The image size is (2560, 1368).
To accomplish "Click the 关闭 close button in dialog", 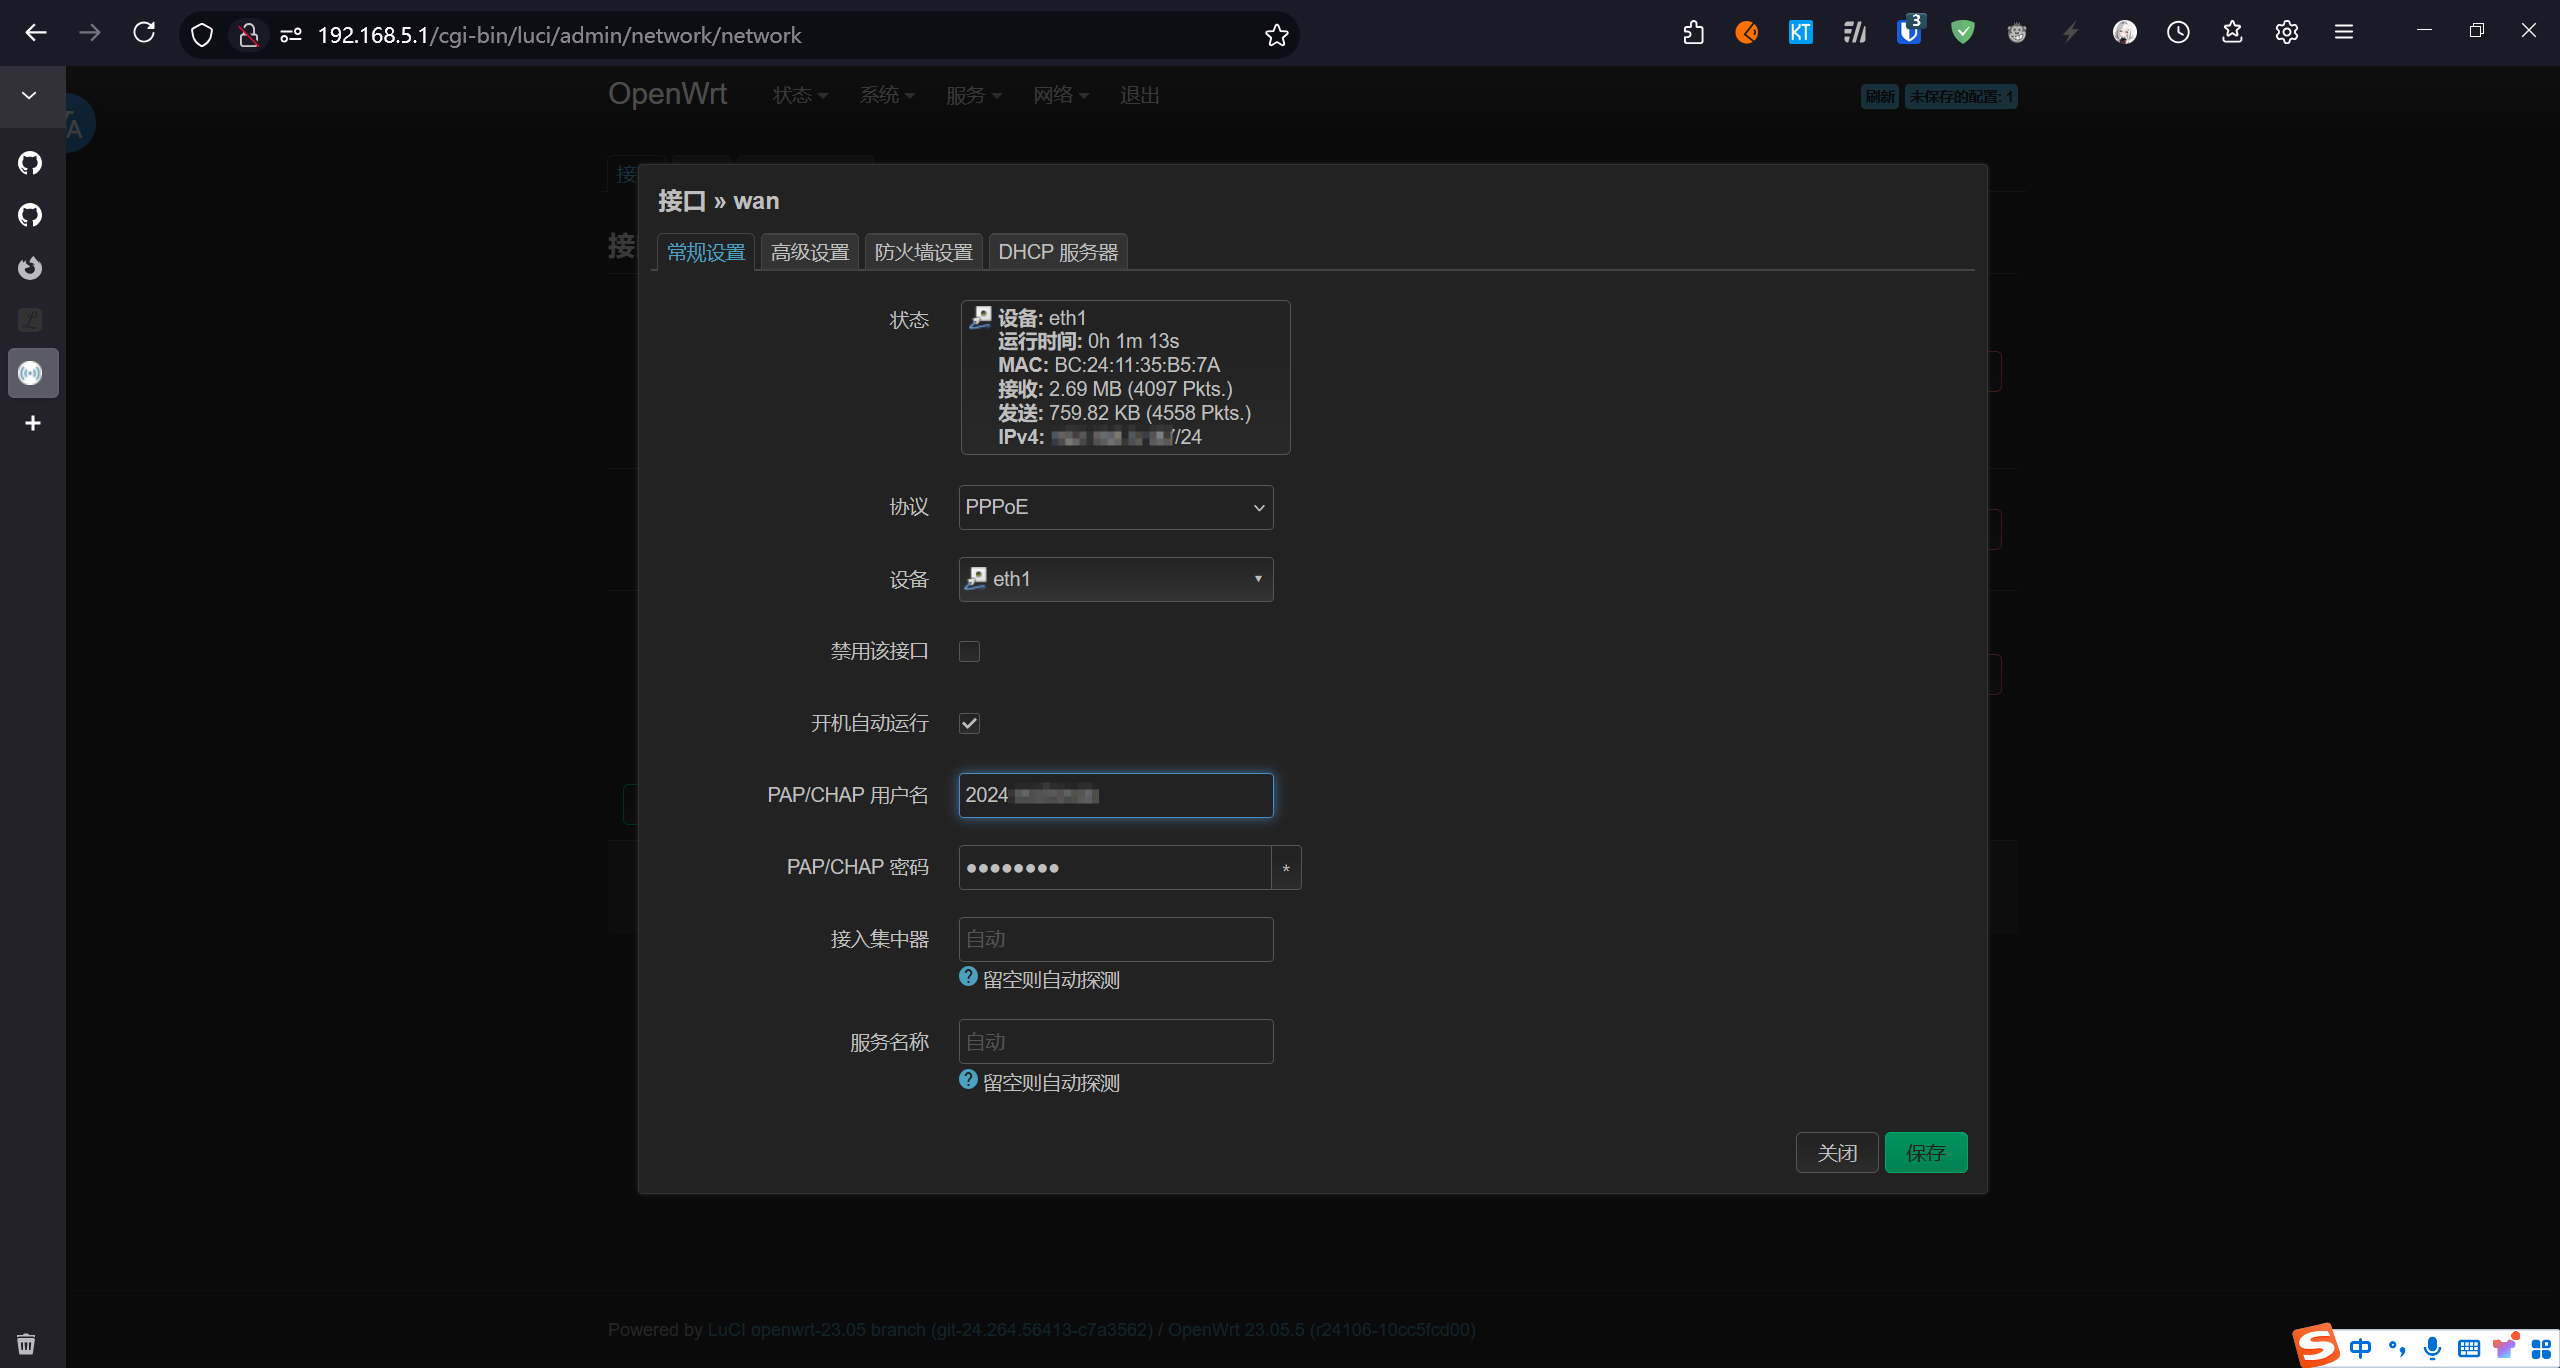I will coord(1837,1153).
